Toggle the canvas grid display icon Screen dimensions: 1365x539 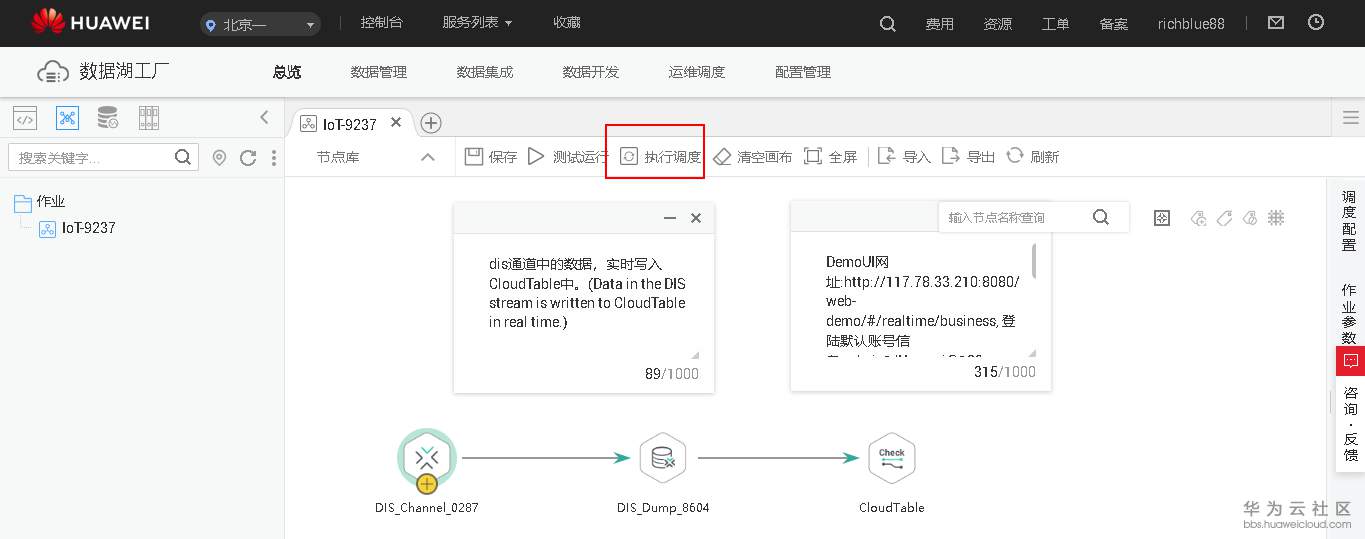[x=1276, y=218]
